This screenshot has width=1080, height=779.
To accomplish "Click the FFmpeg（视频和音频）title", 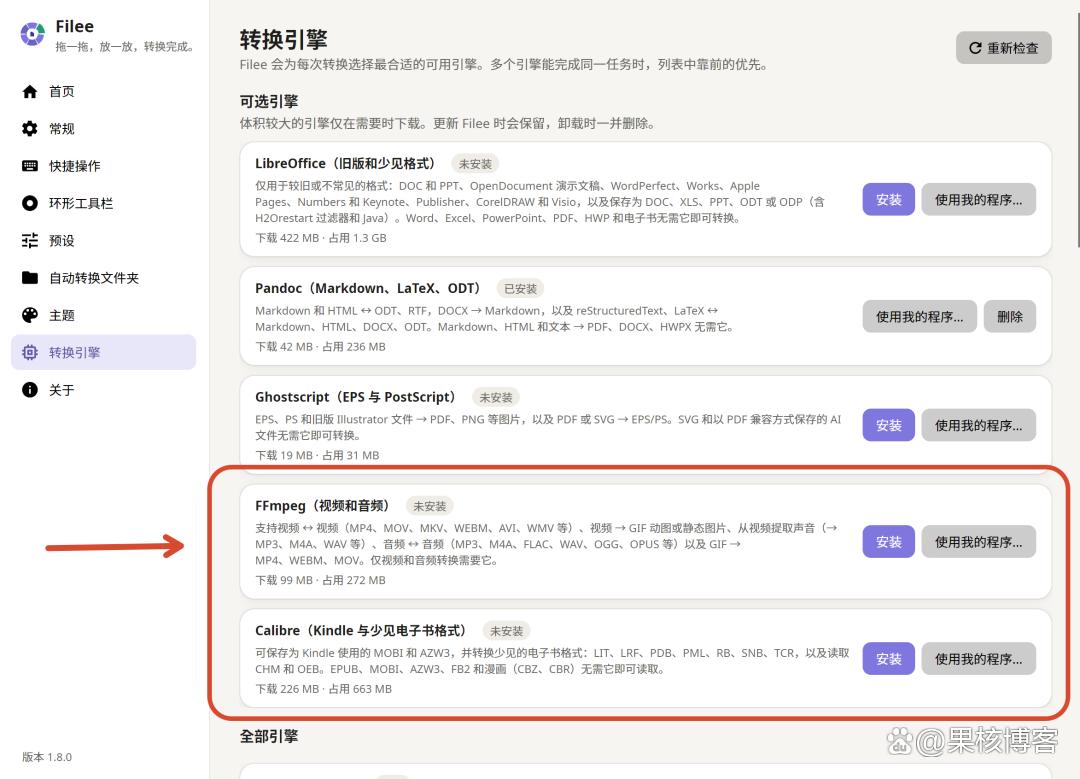I will [x=324, y=506].
